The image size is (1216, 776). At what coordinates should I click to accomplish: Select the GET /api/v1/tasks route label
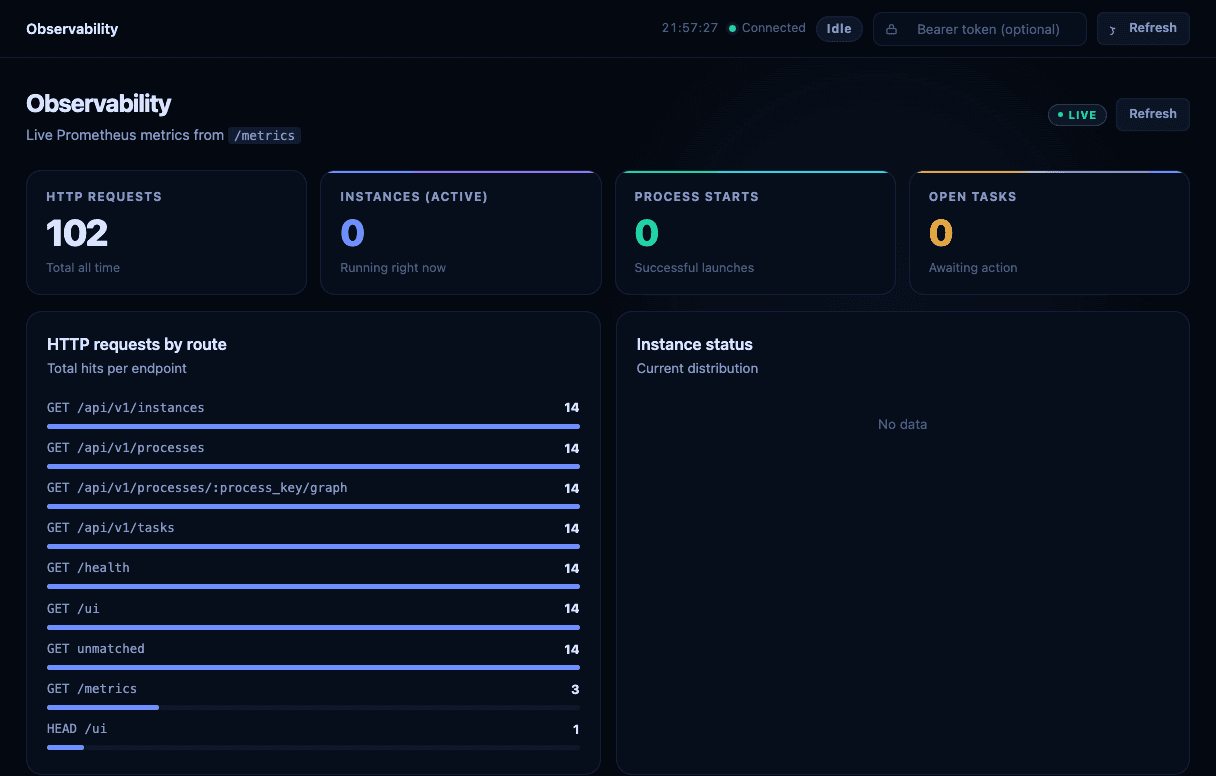click(111, 528)
